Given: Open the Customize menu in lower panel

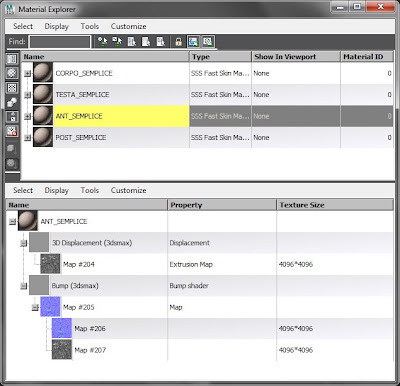Looking at the screenshot, I should [x=128, y=190].
